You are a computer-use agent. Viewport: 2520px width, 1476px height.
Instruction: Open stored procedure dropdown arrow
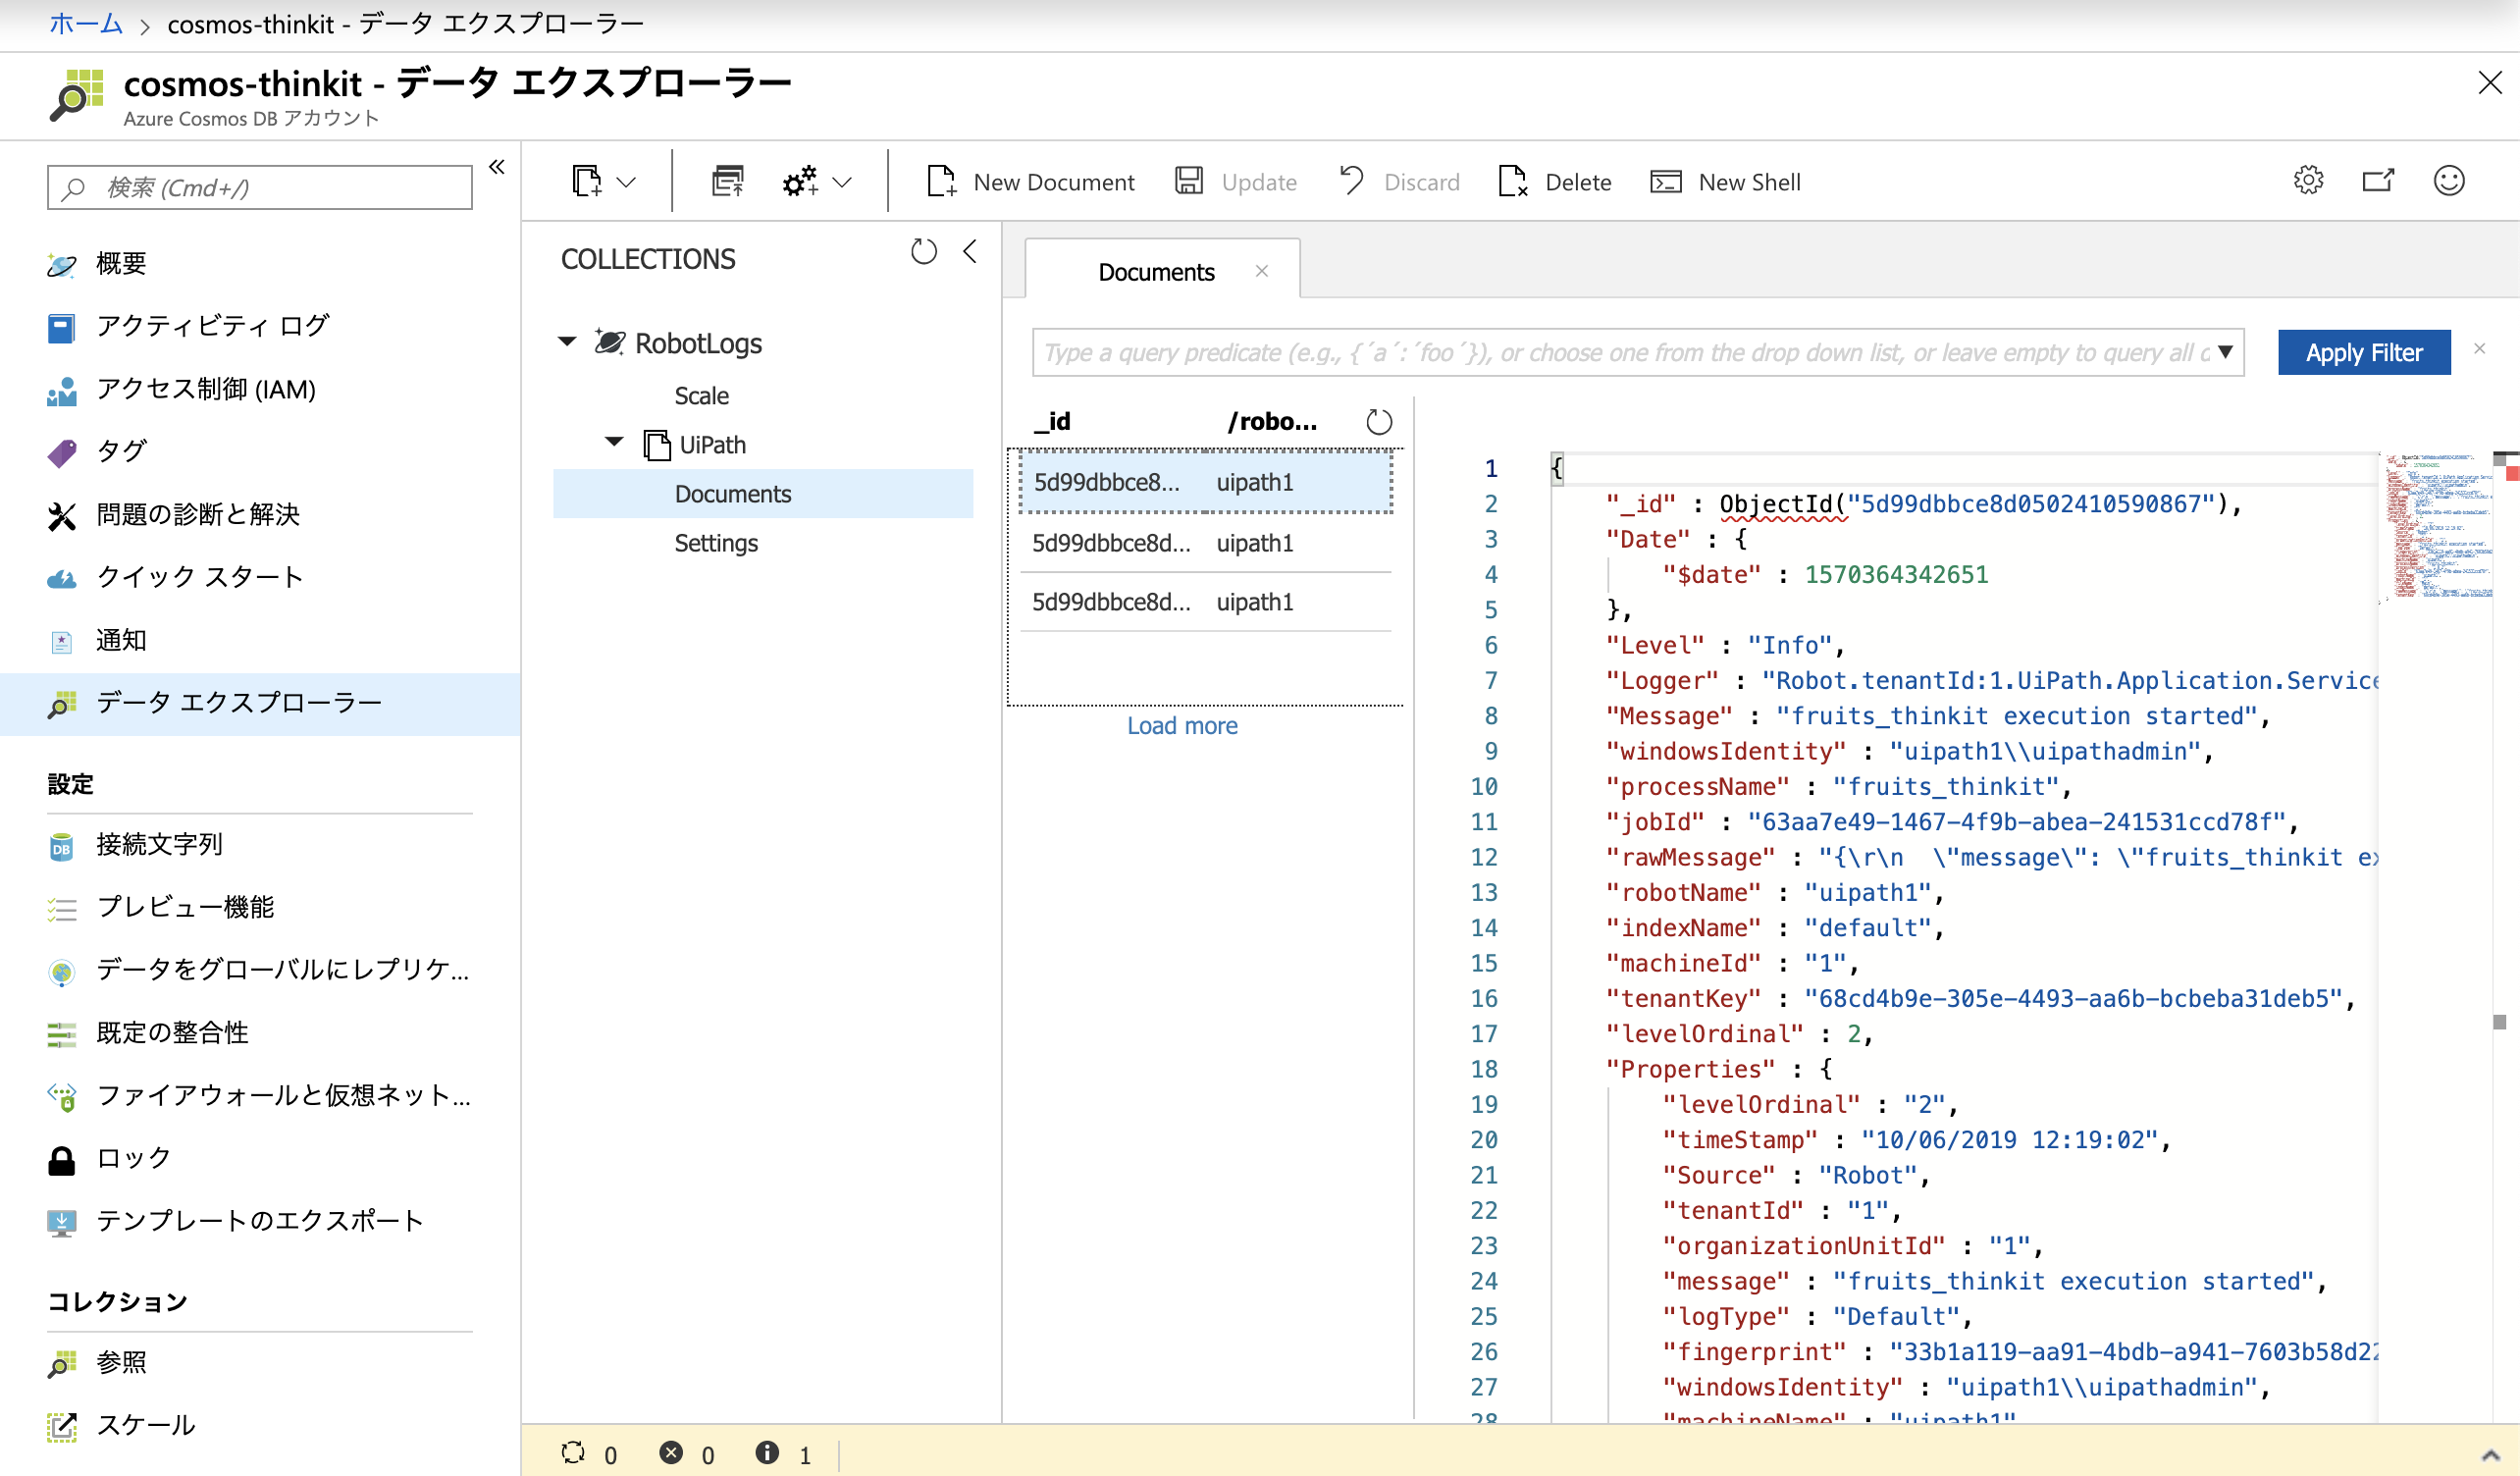[842, 182]
